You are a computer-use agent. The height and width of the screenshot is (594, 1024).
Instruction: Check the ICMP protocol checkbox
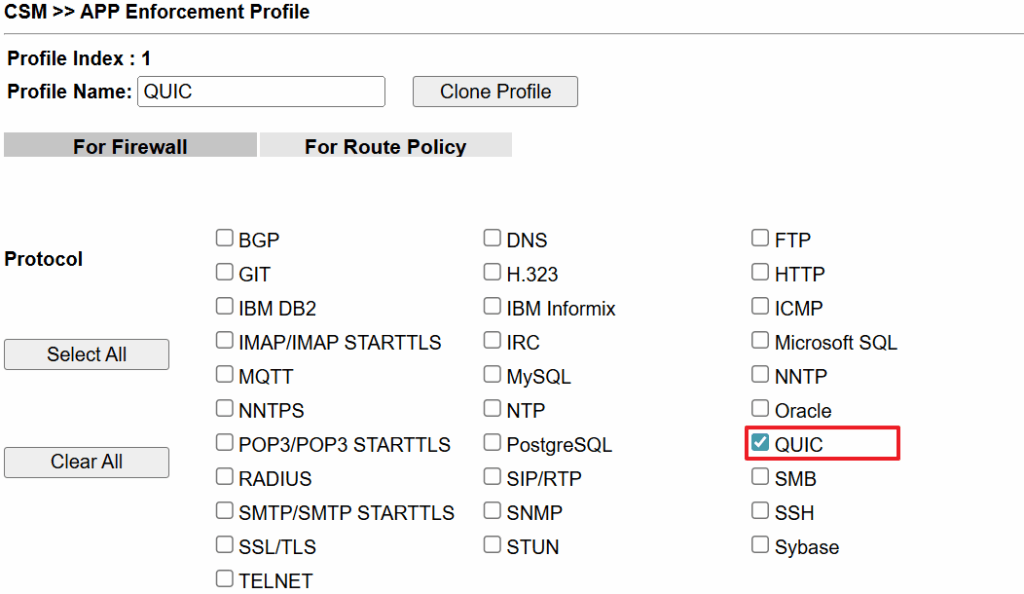tap(760, 307)
